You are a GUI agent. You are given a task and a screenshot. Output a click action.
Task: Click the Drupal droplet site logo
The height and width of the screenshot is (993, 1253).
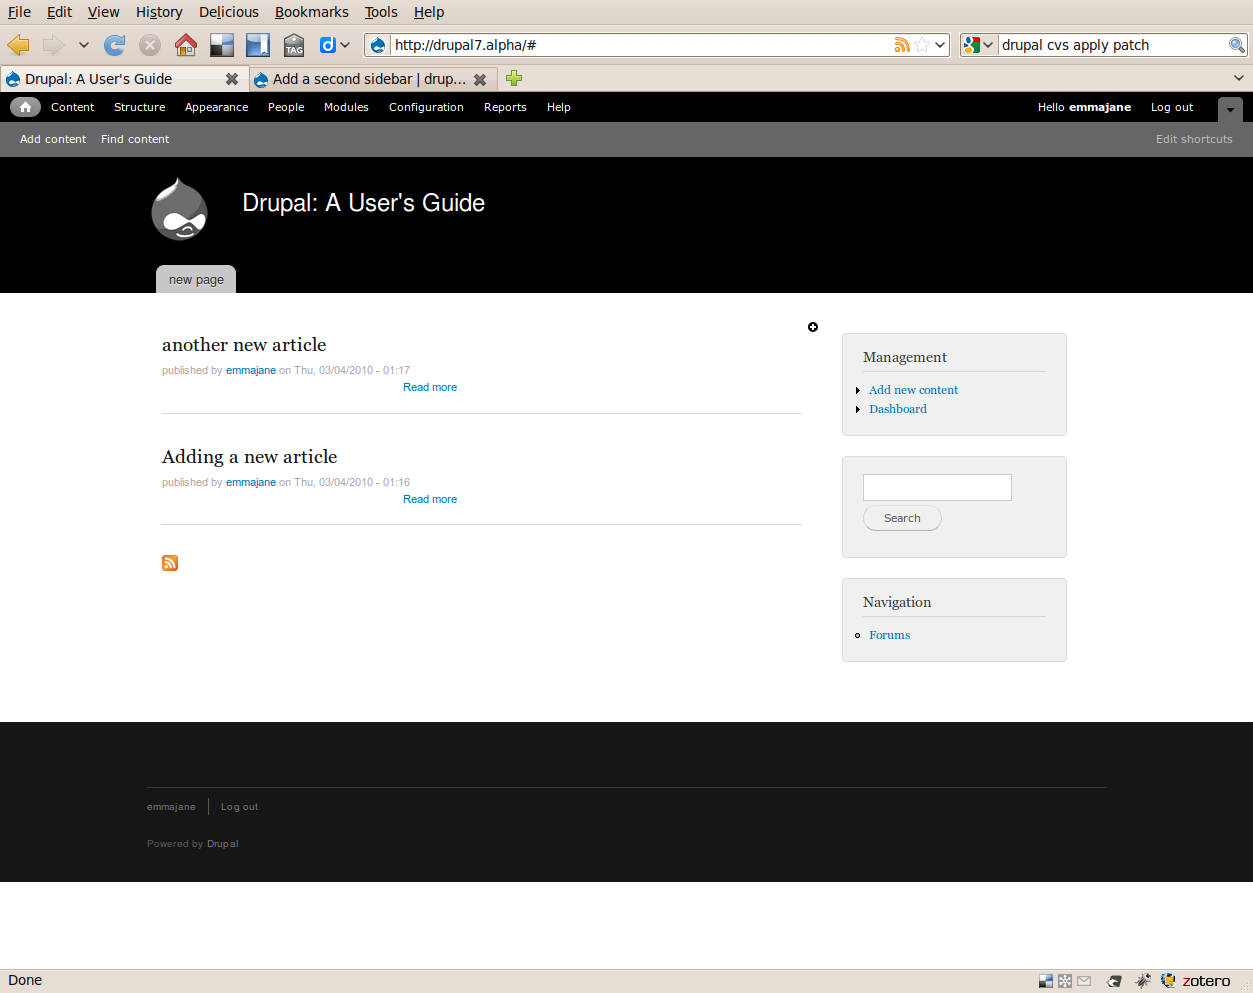180,210
